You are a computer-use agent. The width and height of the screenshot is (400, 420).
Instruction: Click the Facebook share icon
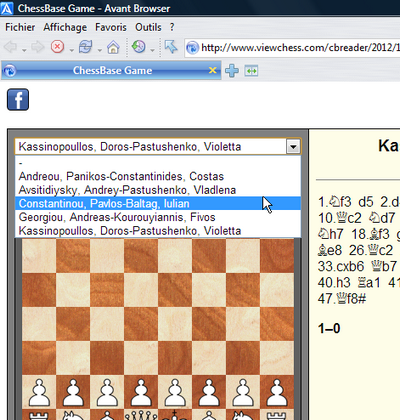[x=18, y=99]
